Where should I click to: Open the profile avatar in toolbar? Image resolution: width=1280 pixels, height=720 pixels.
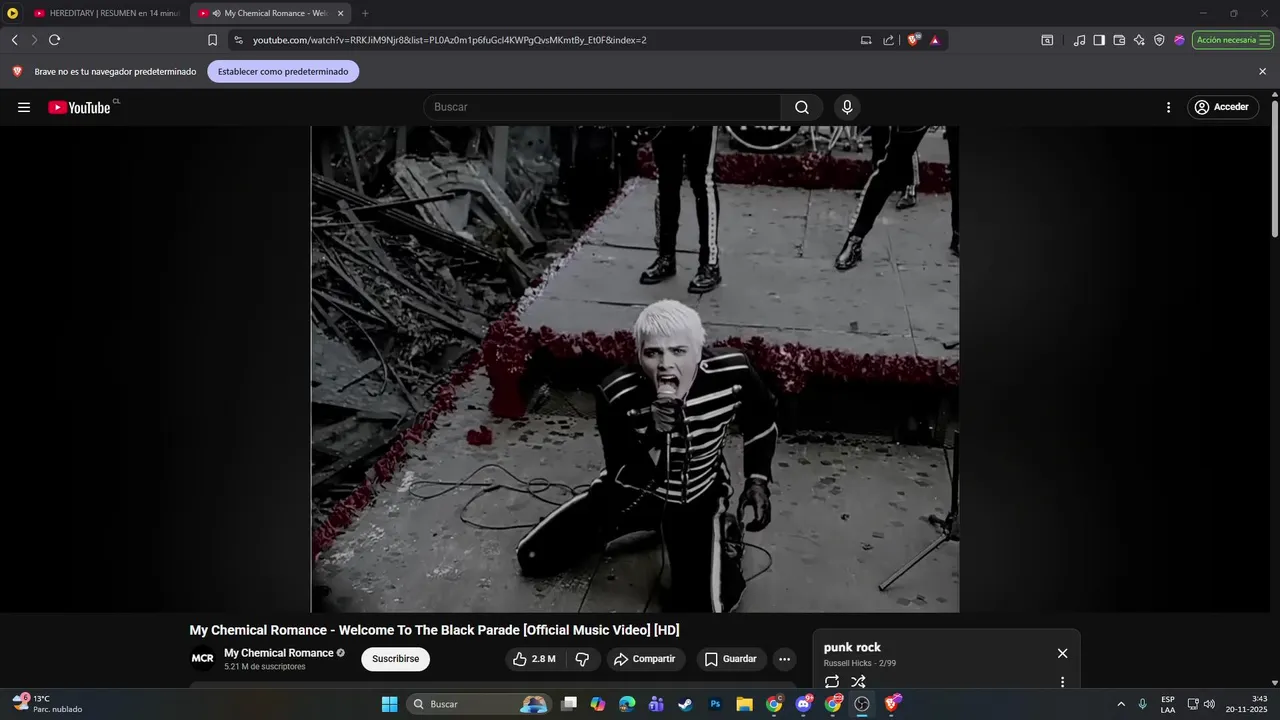1179,40
